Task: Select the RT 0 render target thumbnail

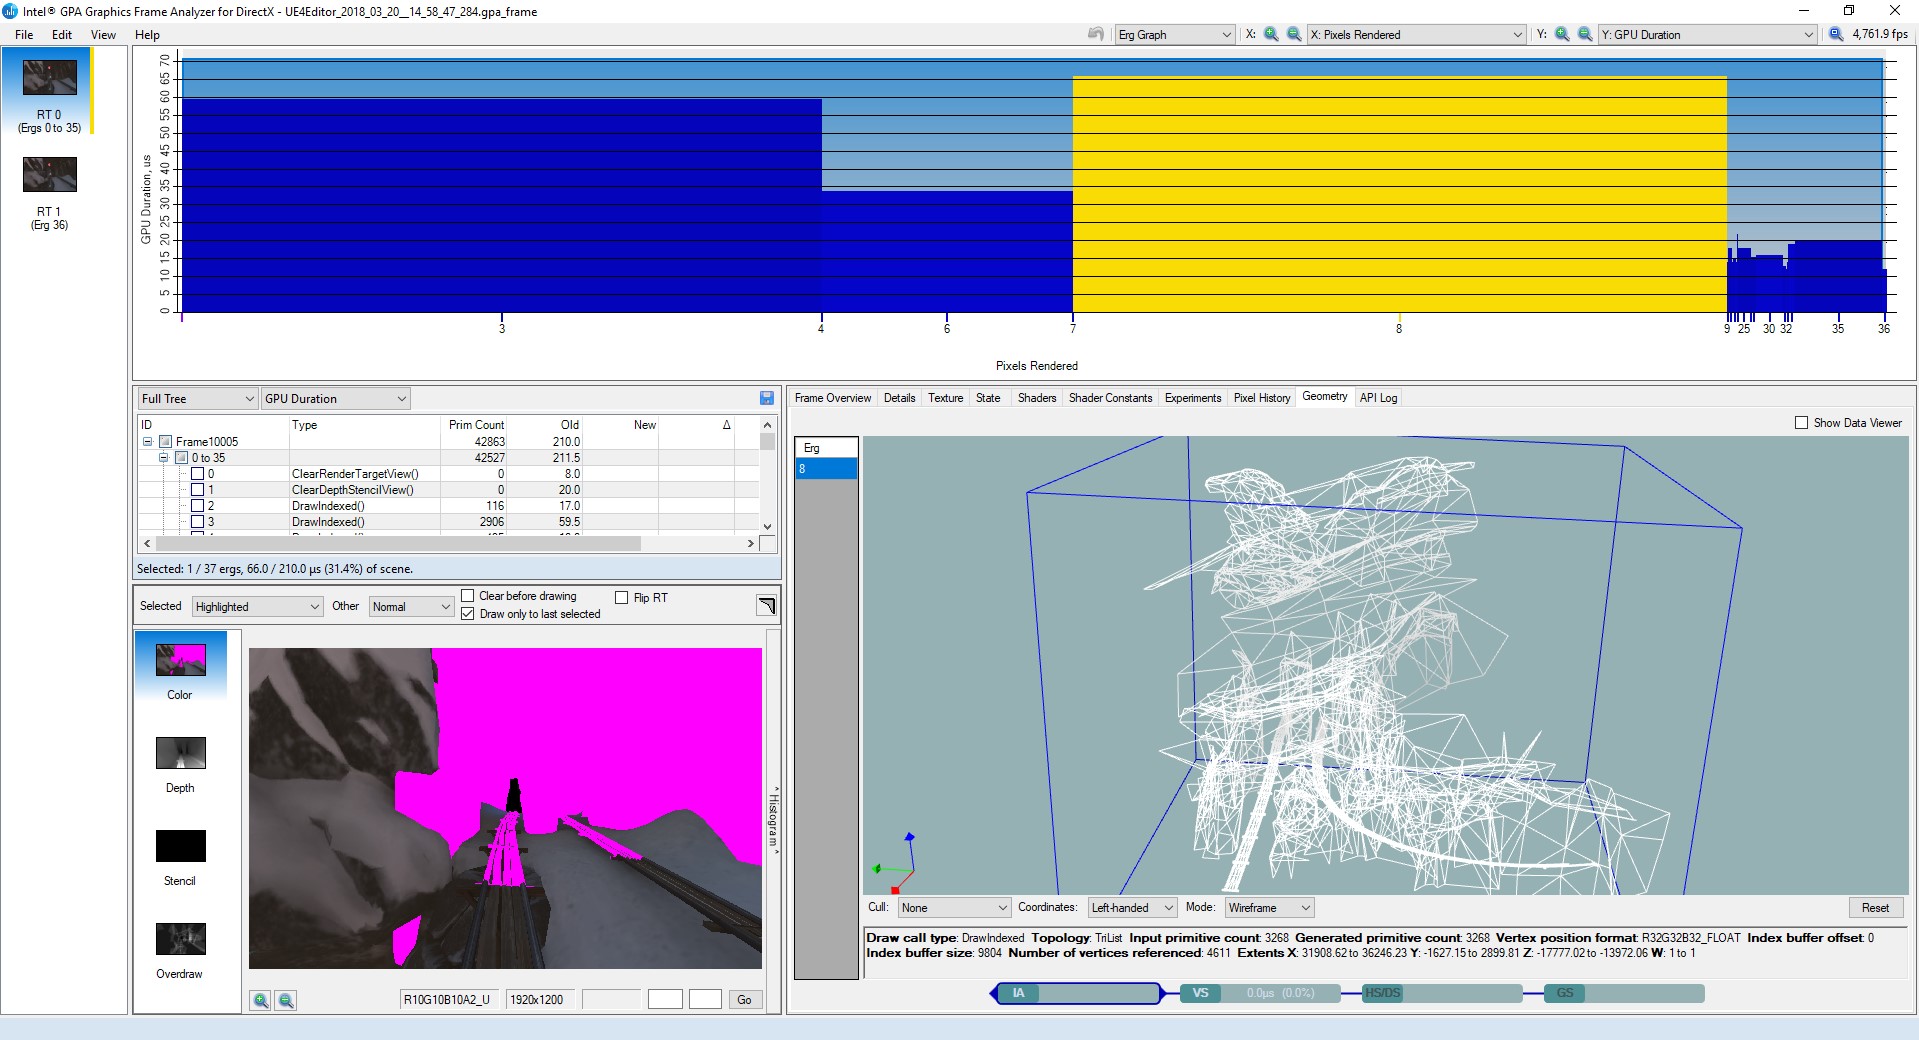Action: click(49, 77)
